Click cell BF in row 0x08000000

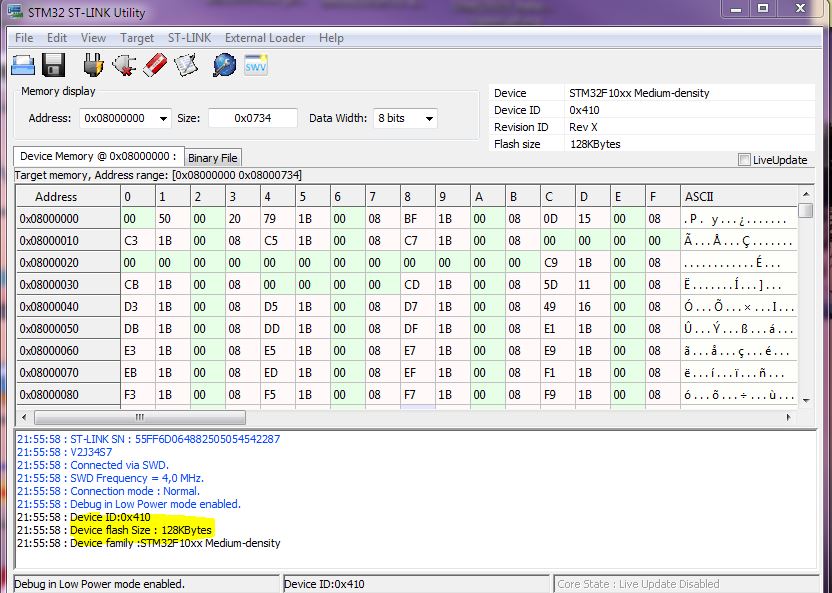[418, 219]
